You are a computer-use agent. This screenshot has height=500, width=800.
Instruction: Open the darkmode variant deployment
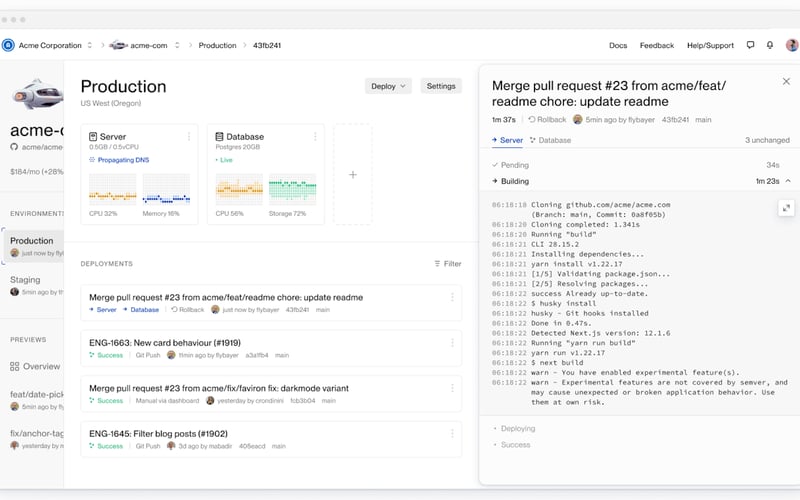[x=271, y=394]
